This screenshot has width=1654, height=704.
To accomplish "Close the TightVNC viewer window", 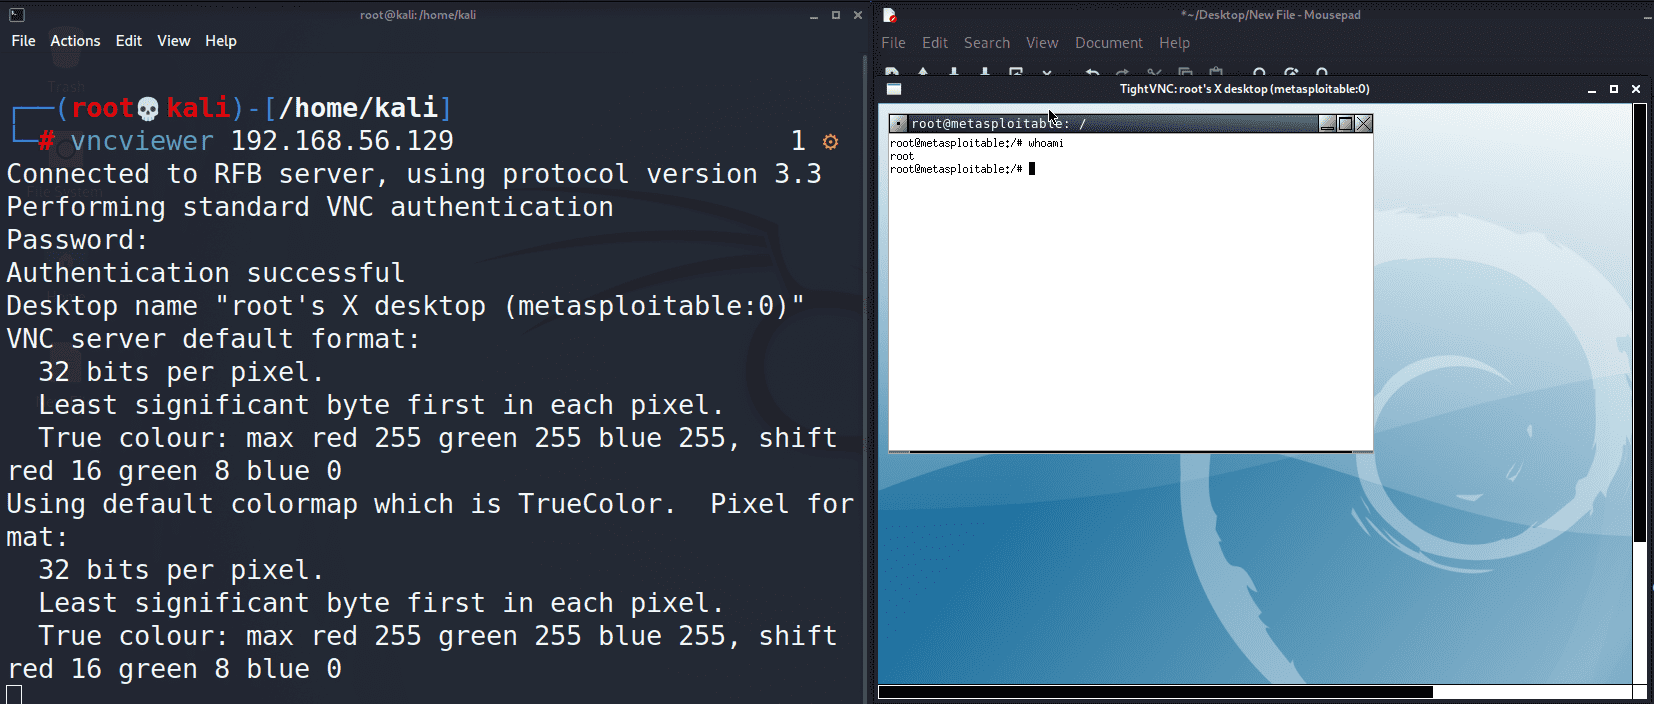I will 1636,89.
